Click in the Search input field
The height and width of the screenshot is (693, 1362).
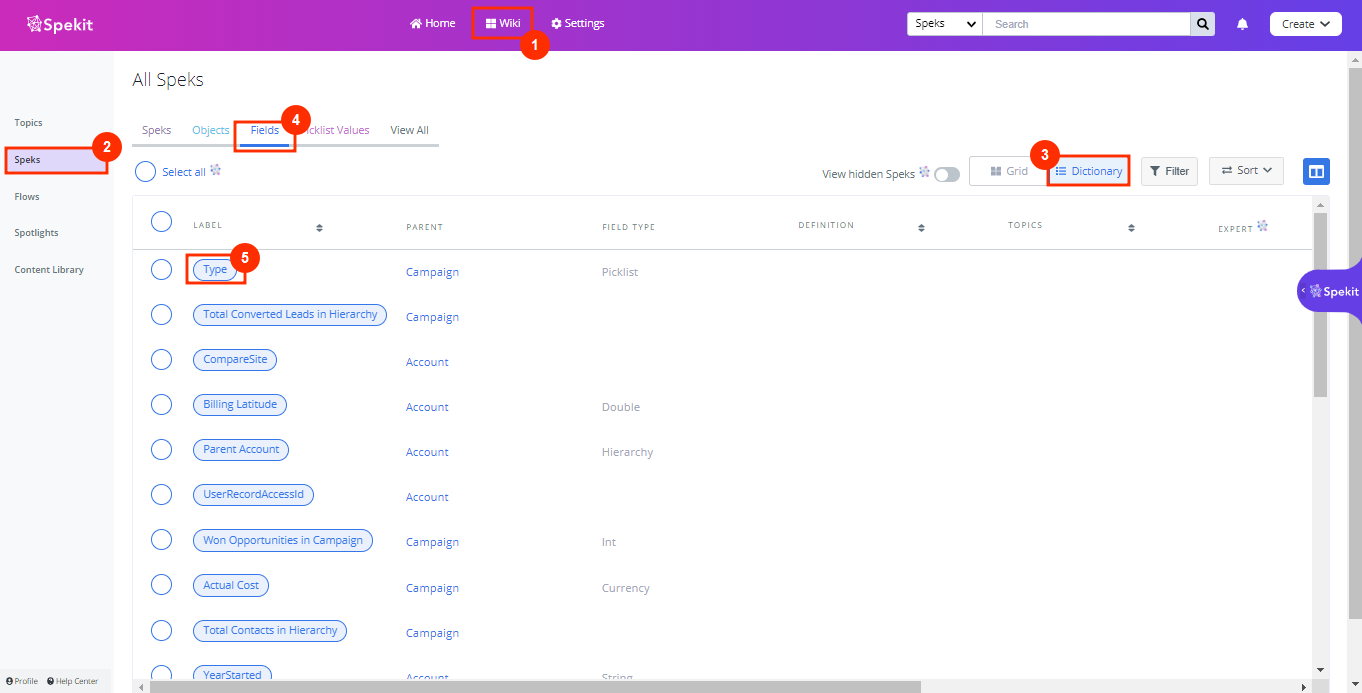coord(1086,24)
